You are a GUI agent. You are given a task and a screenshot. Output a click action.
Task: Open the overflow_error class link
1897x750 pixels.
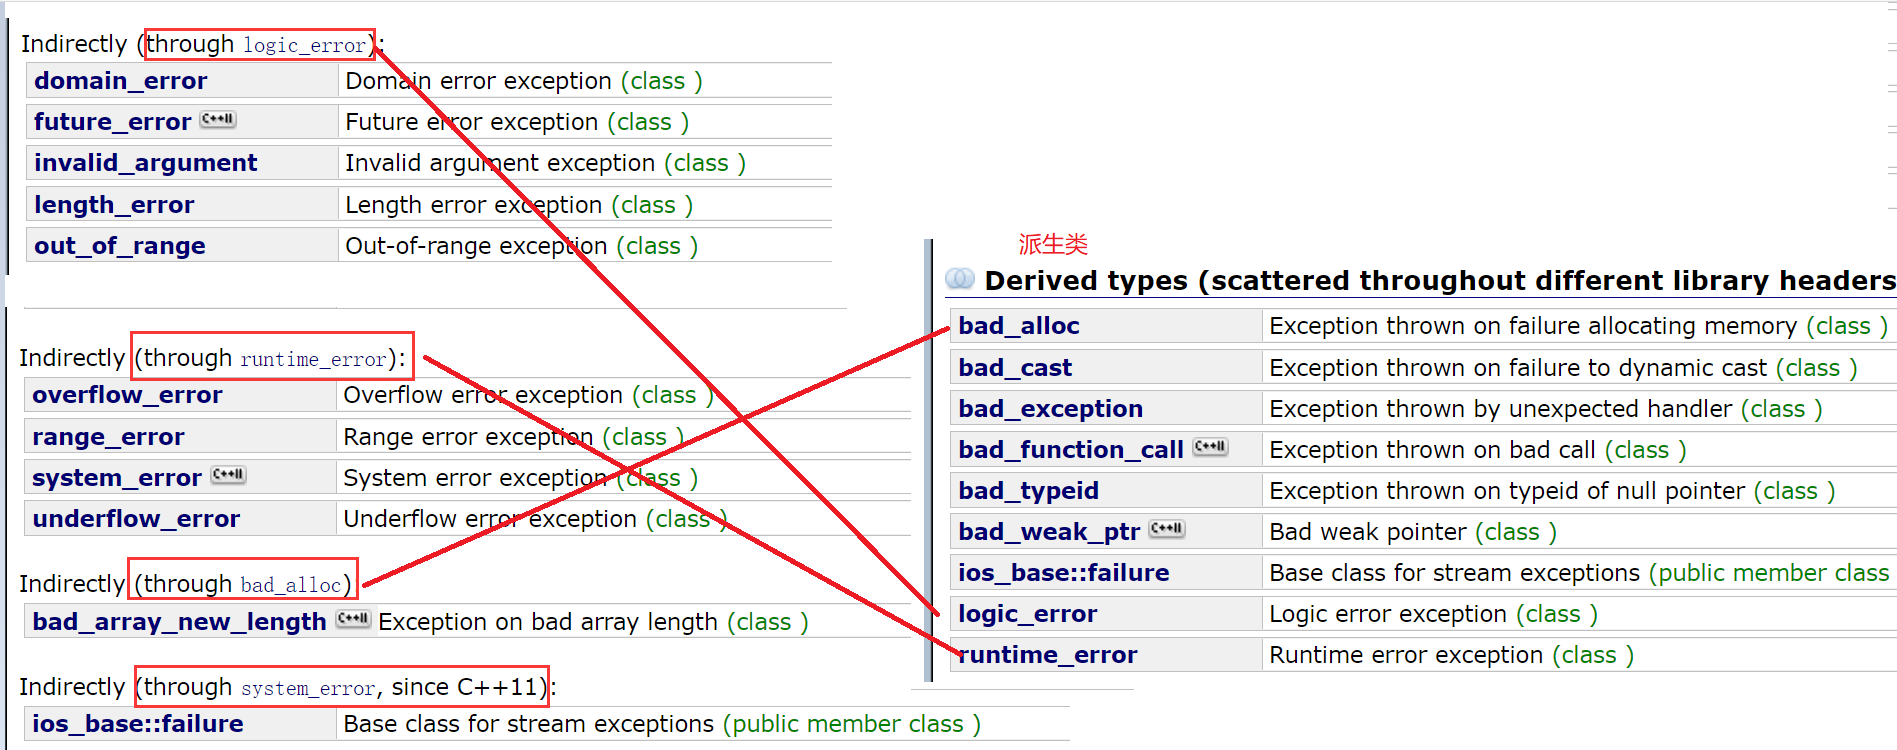click(x=127, y=395)
